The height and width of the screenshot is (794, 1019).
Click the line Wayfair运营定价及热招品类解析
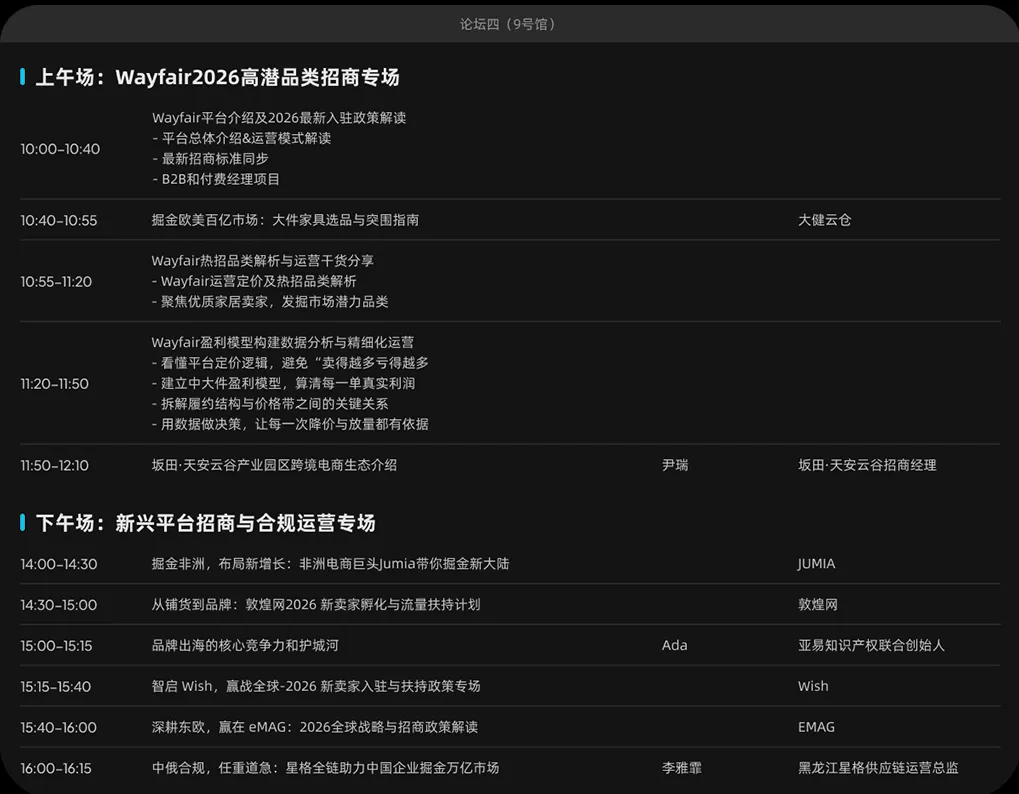253,281
